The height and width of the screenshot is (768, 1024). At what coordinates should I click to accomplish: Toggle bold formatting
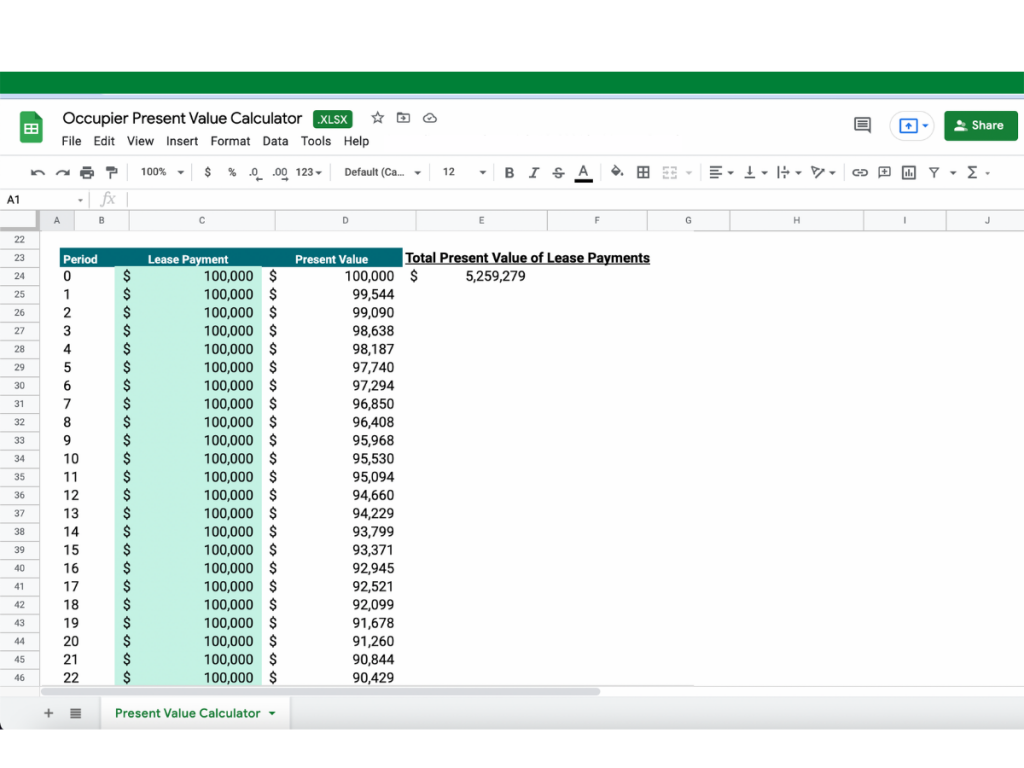point(509,172)
